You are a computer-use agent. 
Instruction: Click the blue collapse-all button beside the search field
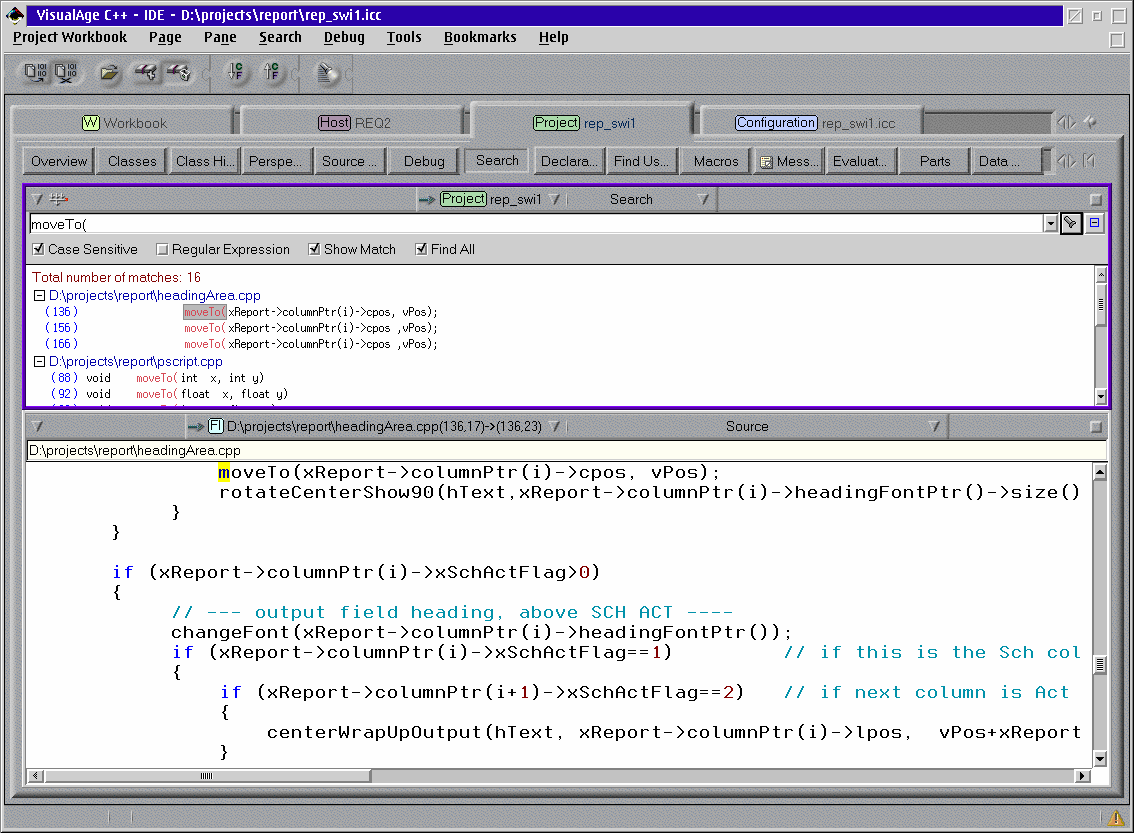pyautogui.click(x=1094, y=223)
